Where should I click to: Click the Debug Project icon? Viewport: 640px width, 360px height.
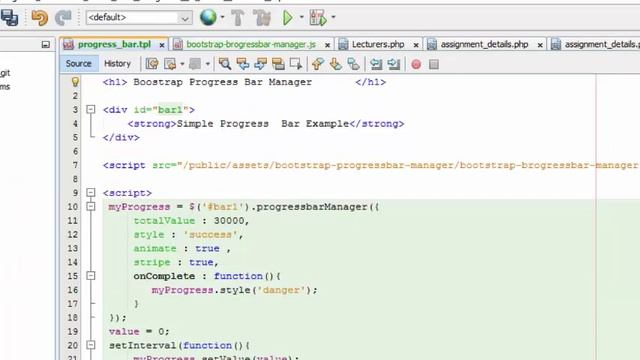click(318, 18)
